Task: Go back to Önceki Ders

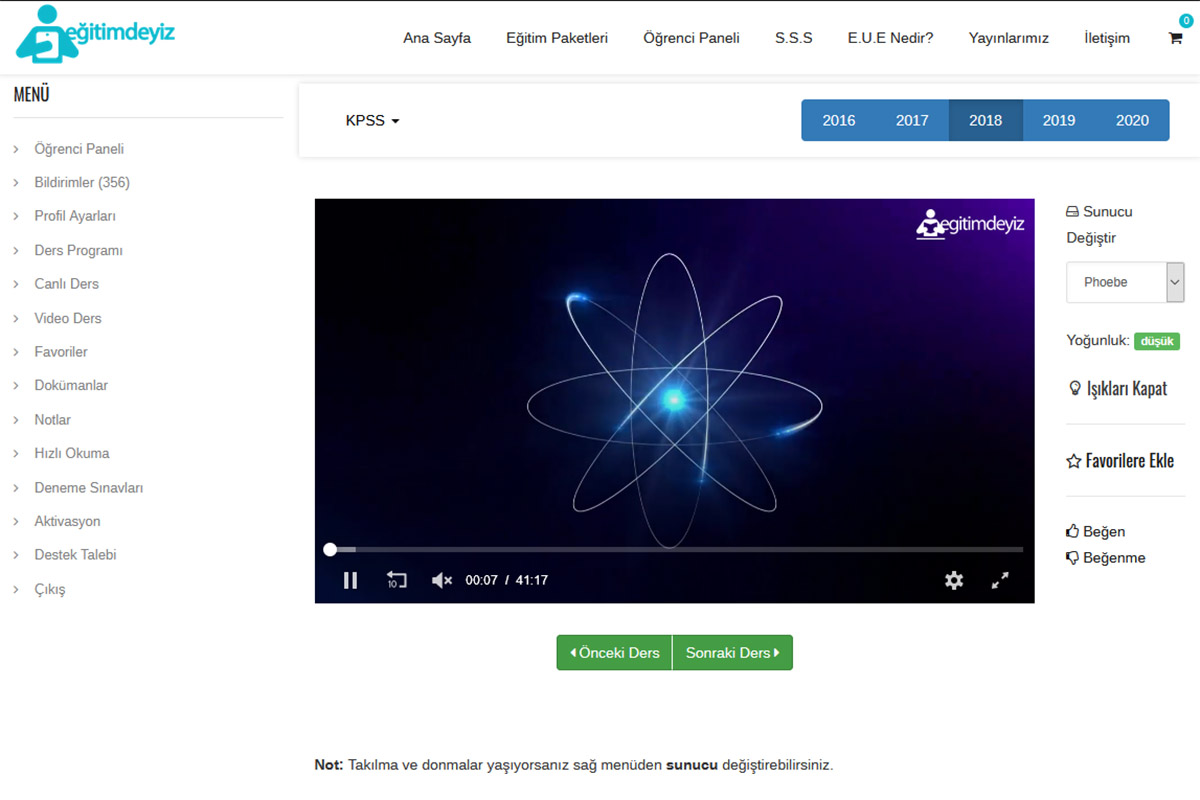Action: coord(615,653)
